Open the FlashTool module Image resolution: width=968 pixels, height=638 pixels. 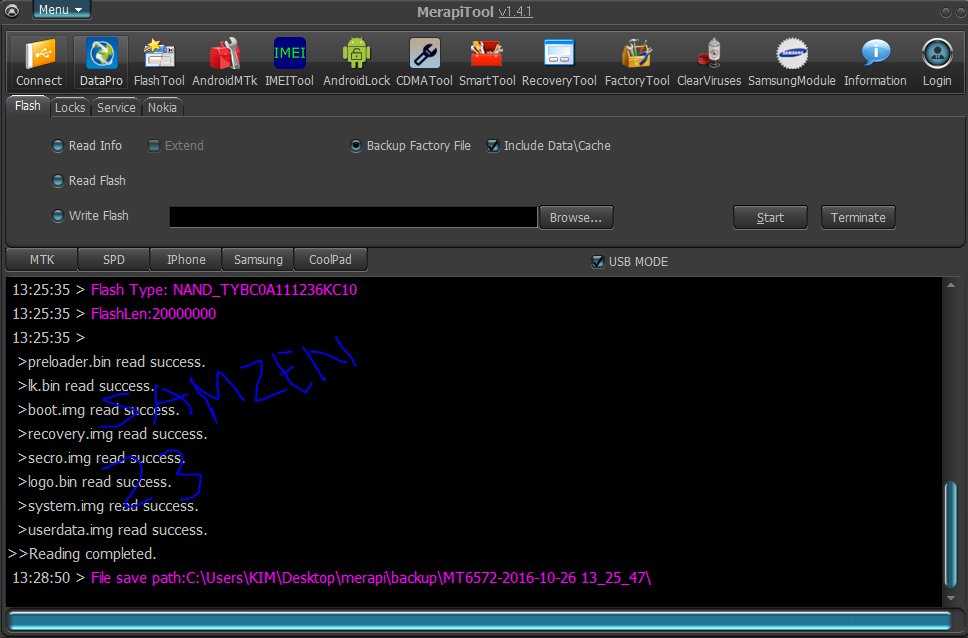[x=159, y=62]
